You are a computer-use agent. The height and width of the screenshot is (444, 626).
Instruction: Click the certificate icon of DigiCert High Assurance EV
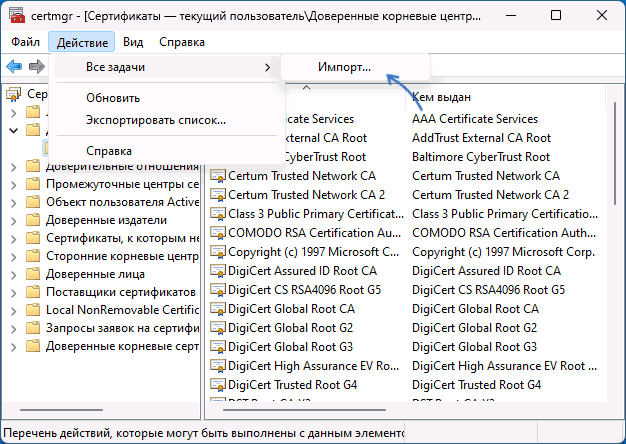tap(218, 366)
